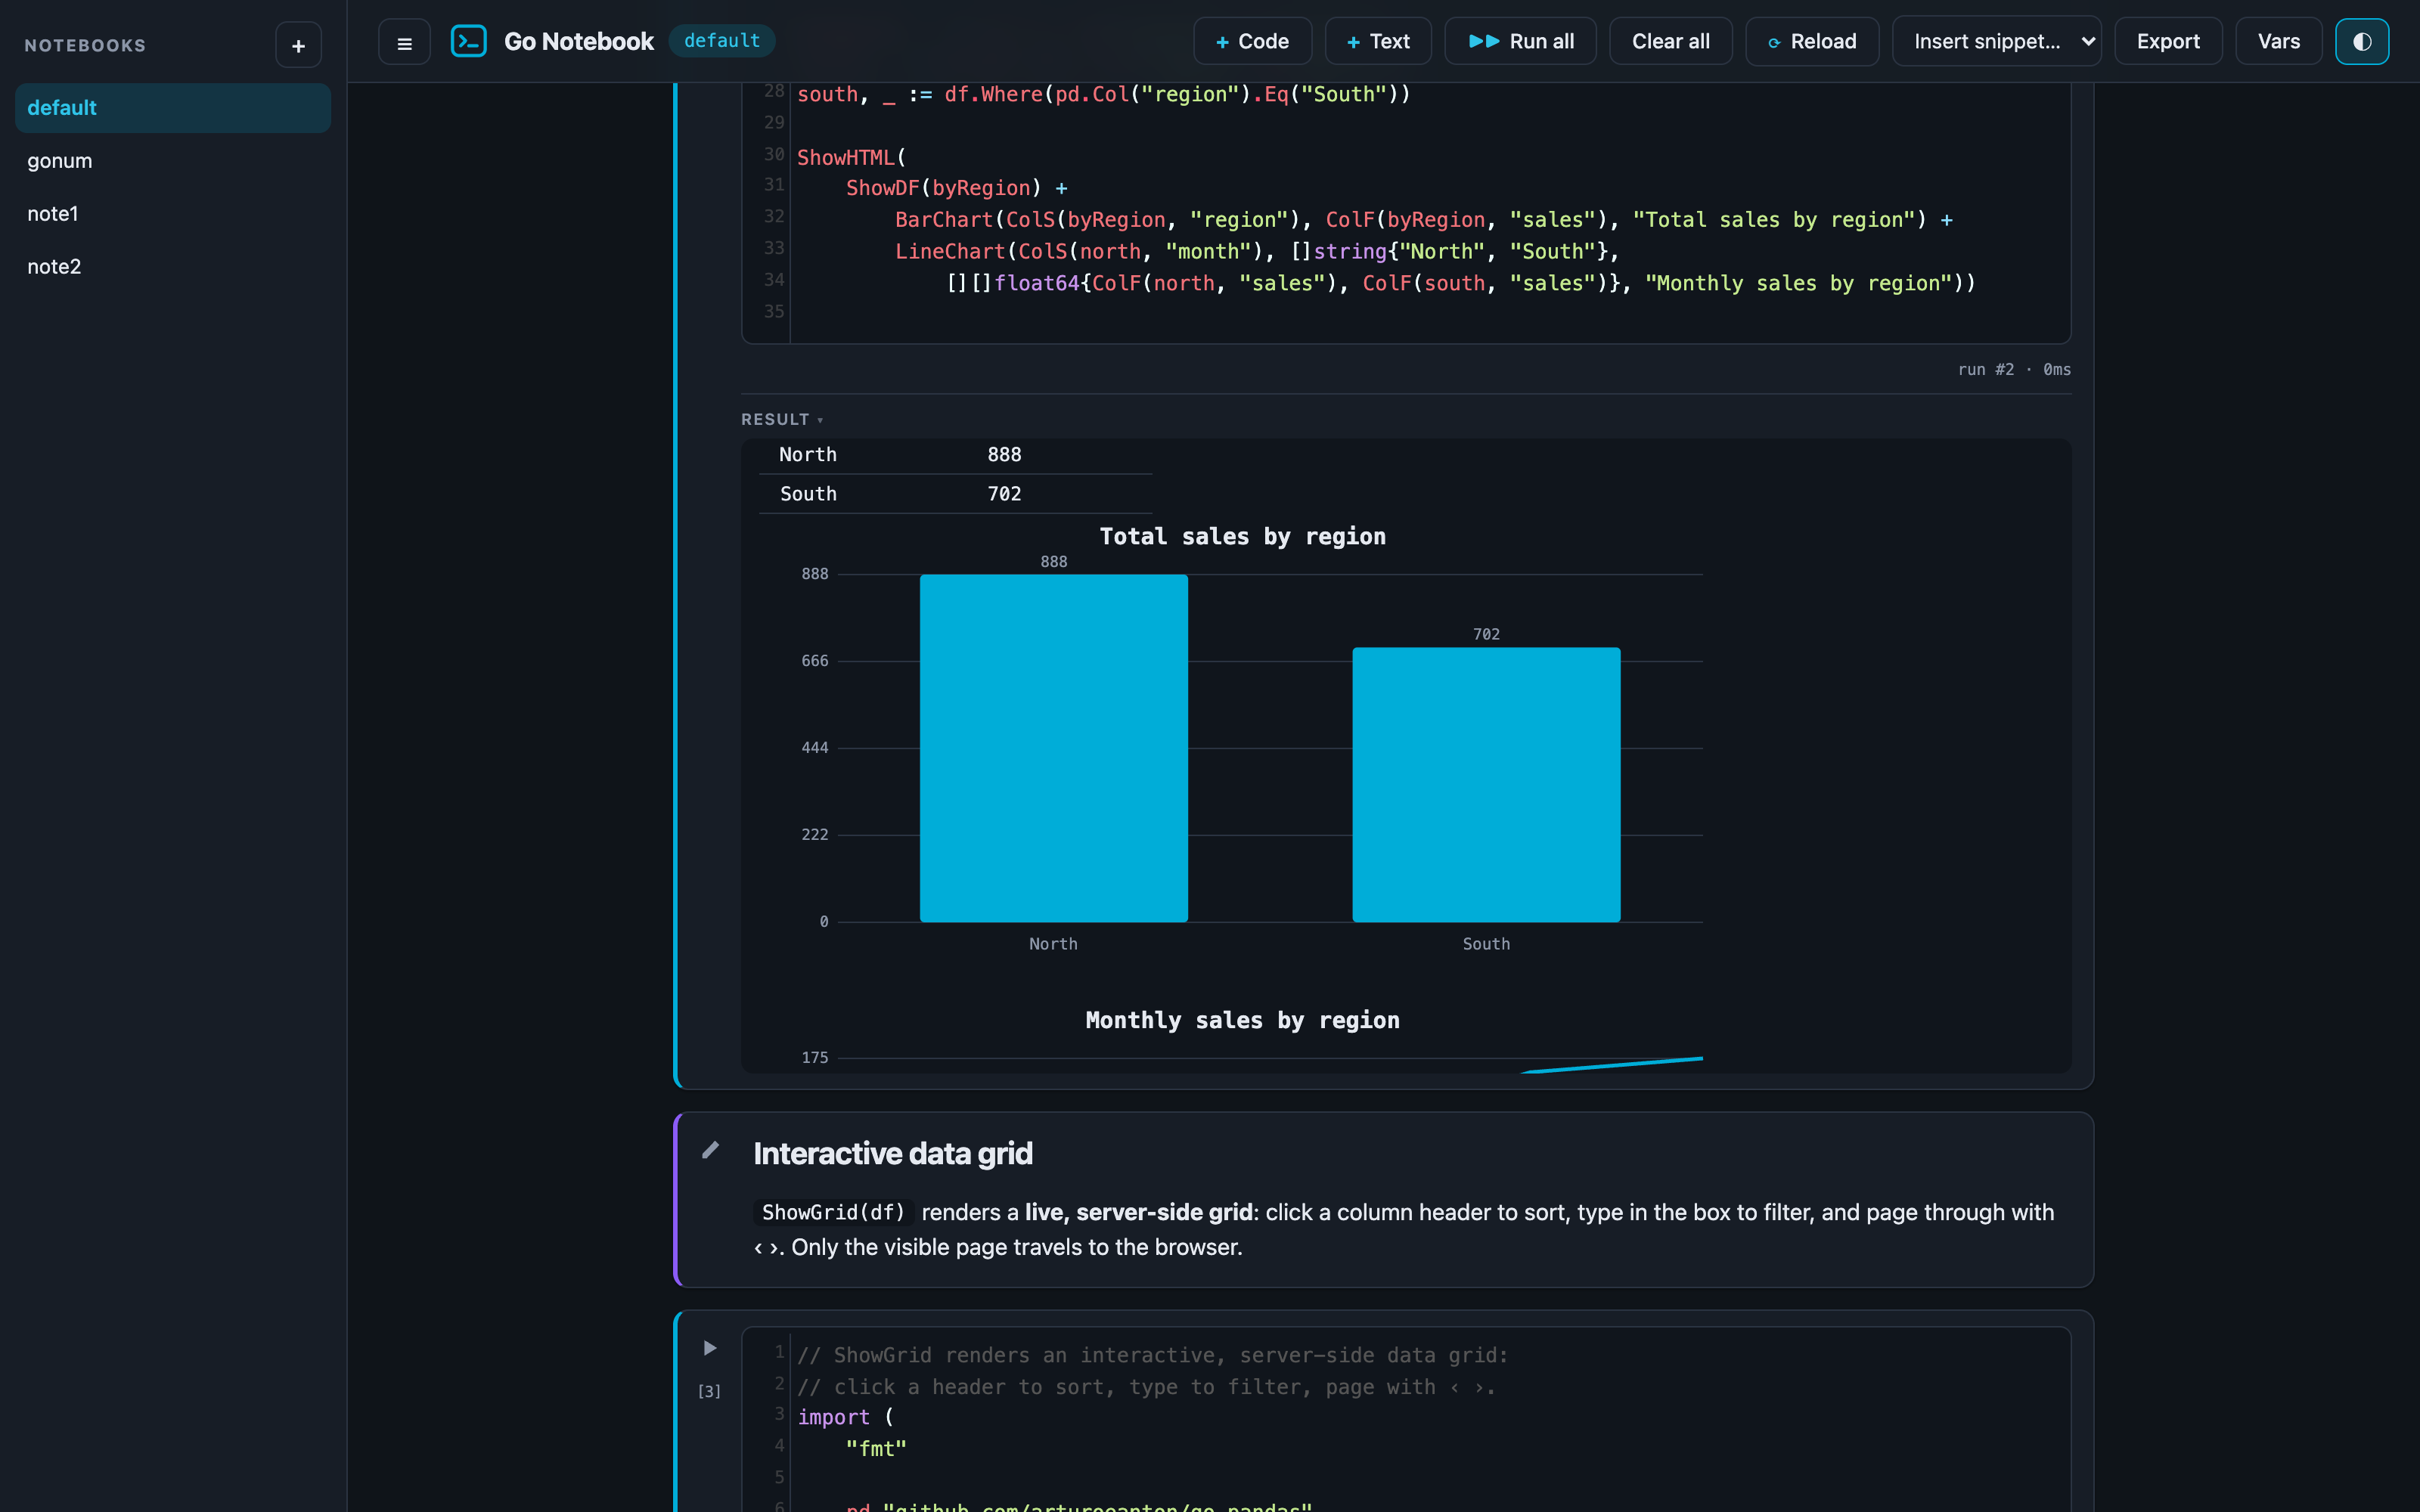The height and width of the screenshot is (1512, 2420).
Task: Click the South bar in sales chart
Action: 1486,785
